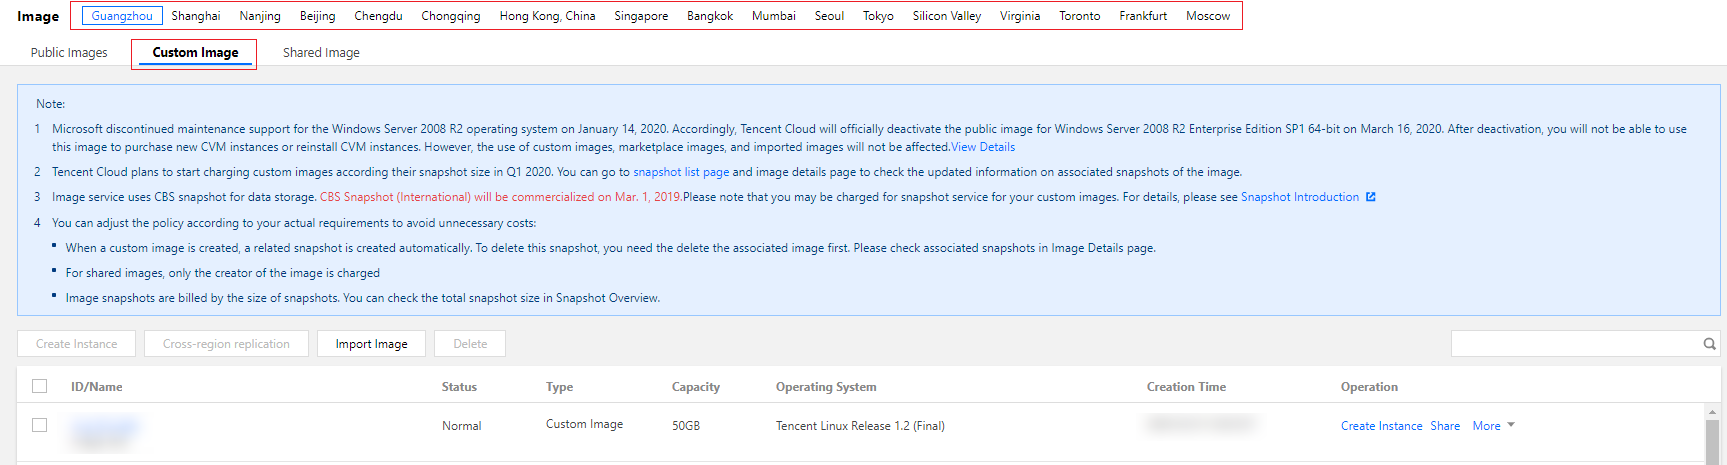The width and height of the screenshot is (1727, 465).
Task: Expand the More dropdown in Operation column
Action: point(1493,426)
